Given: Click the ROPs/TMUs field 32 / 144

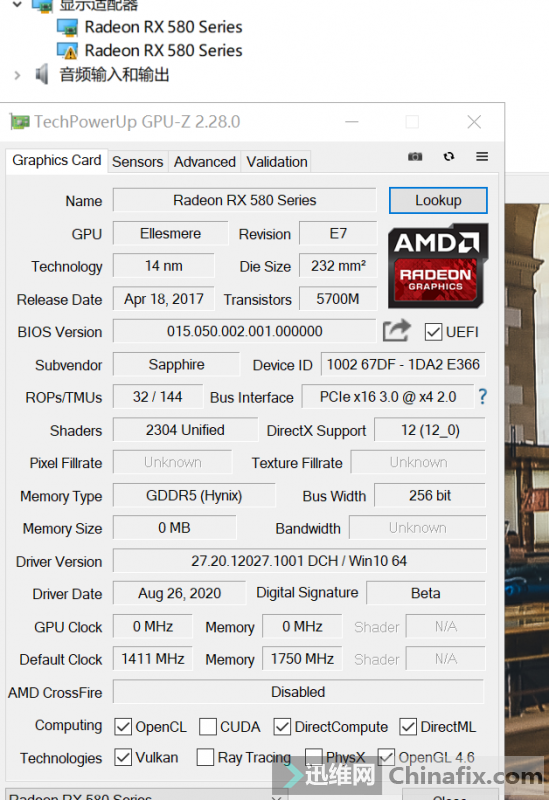Looking at the screenshot, I should point(158,396).
